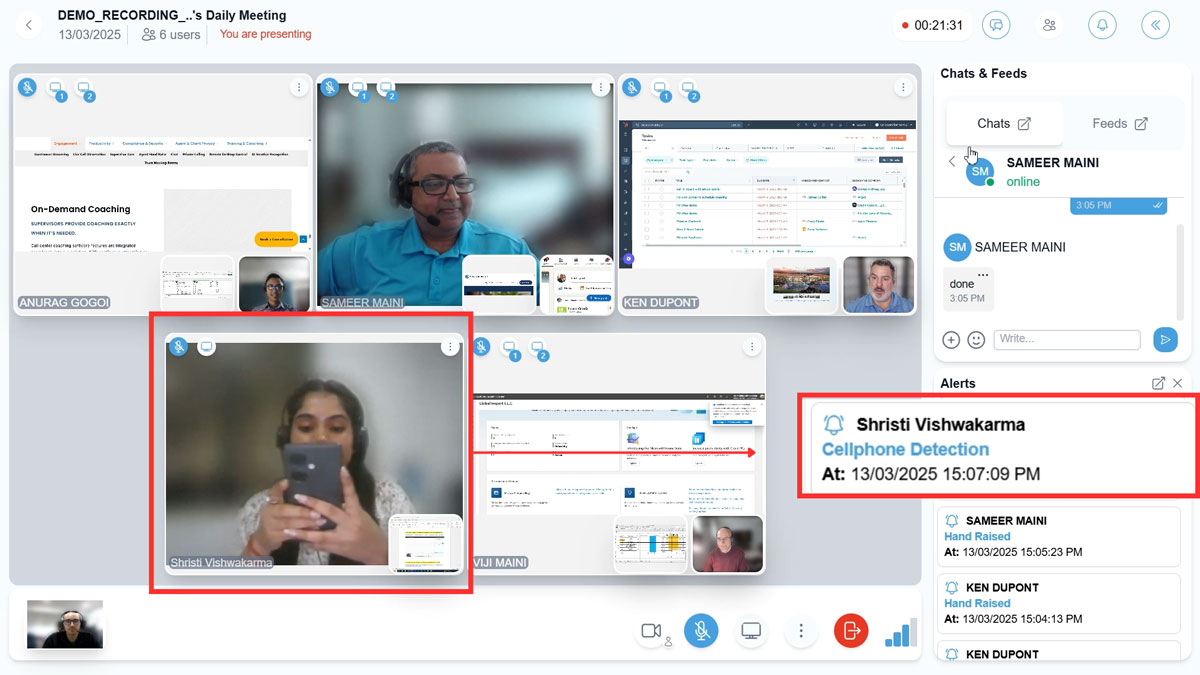Go back using header back arrow
Viewport: 1200px width, 675px height.
coord(29,26)
